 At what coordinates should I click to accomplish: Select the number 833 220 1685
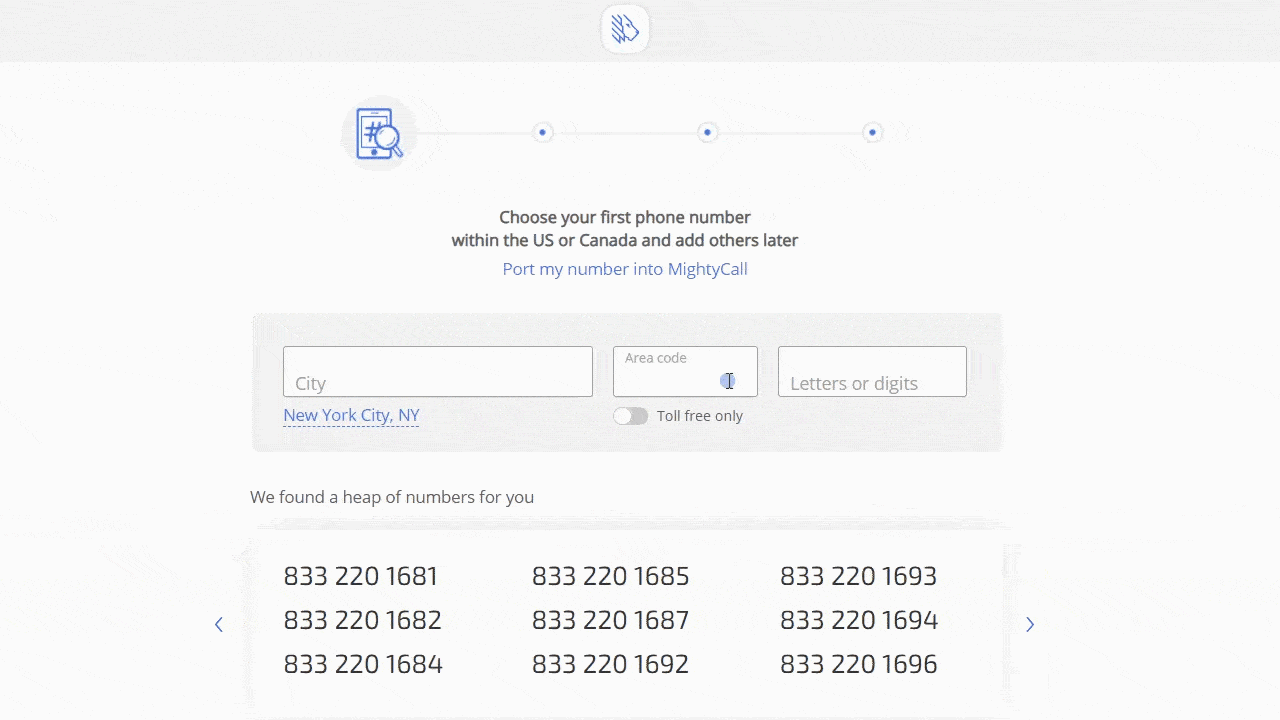click(x=610, y=576)
